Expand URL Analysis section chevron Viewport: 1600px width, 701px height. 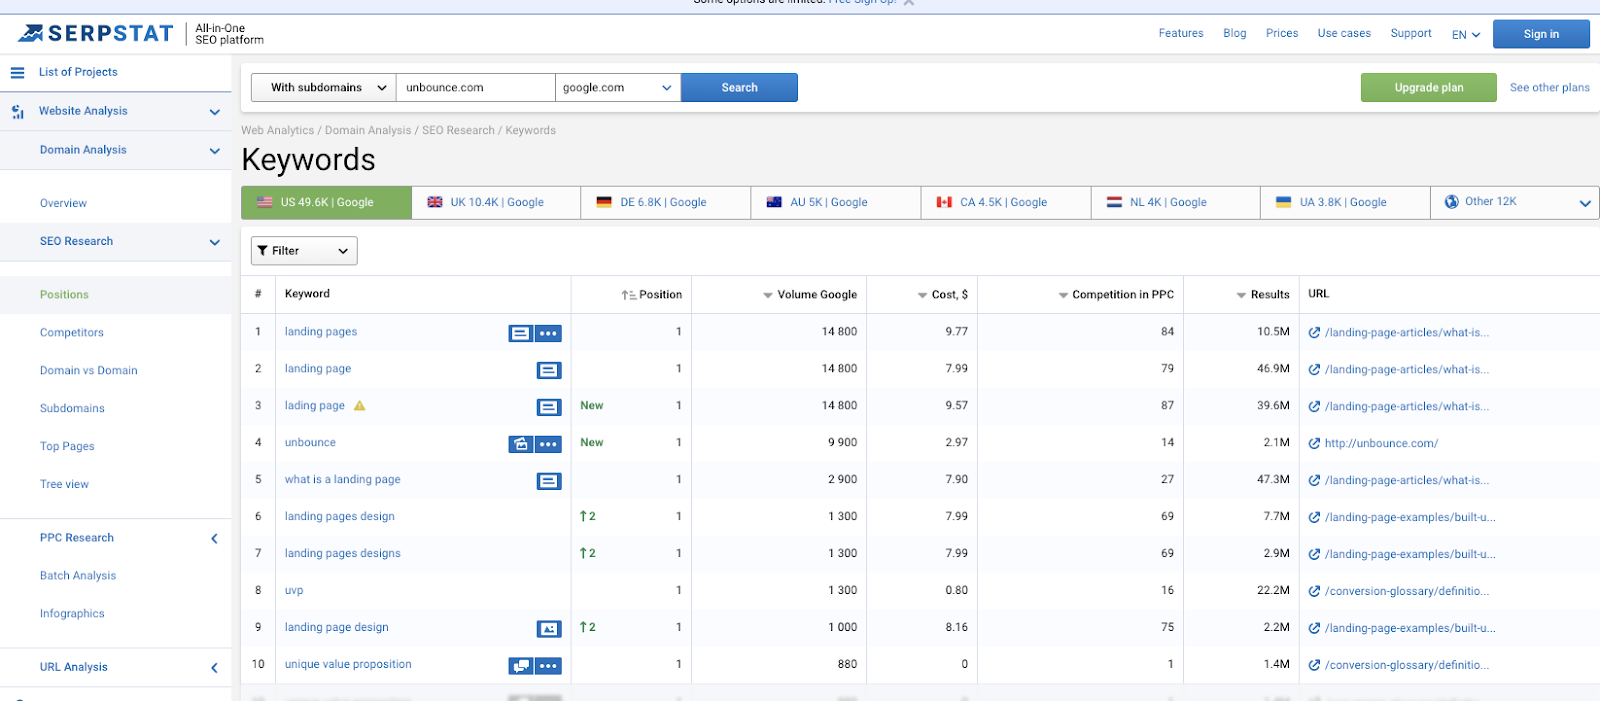(214, 668)
